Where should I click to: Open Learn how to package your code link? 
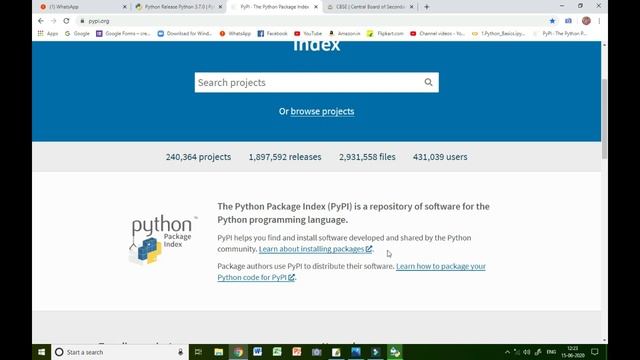pyautogui.click(x=351, y=271)
